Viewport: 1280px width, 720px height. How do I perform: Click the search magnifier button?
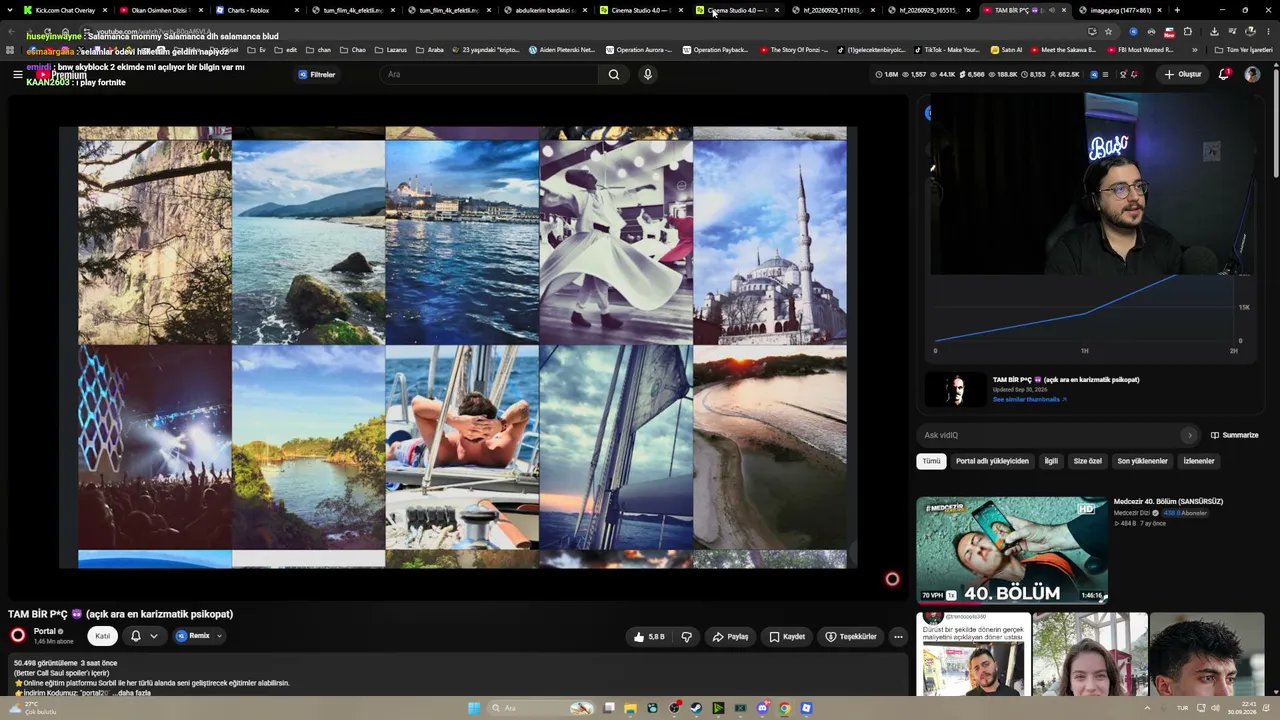click(614, 74)
